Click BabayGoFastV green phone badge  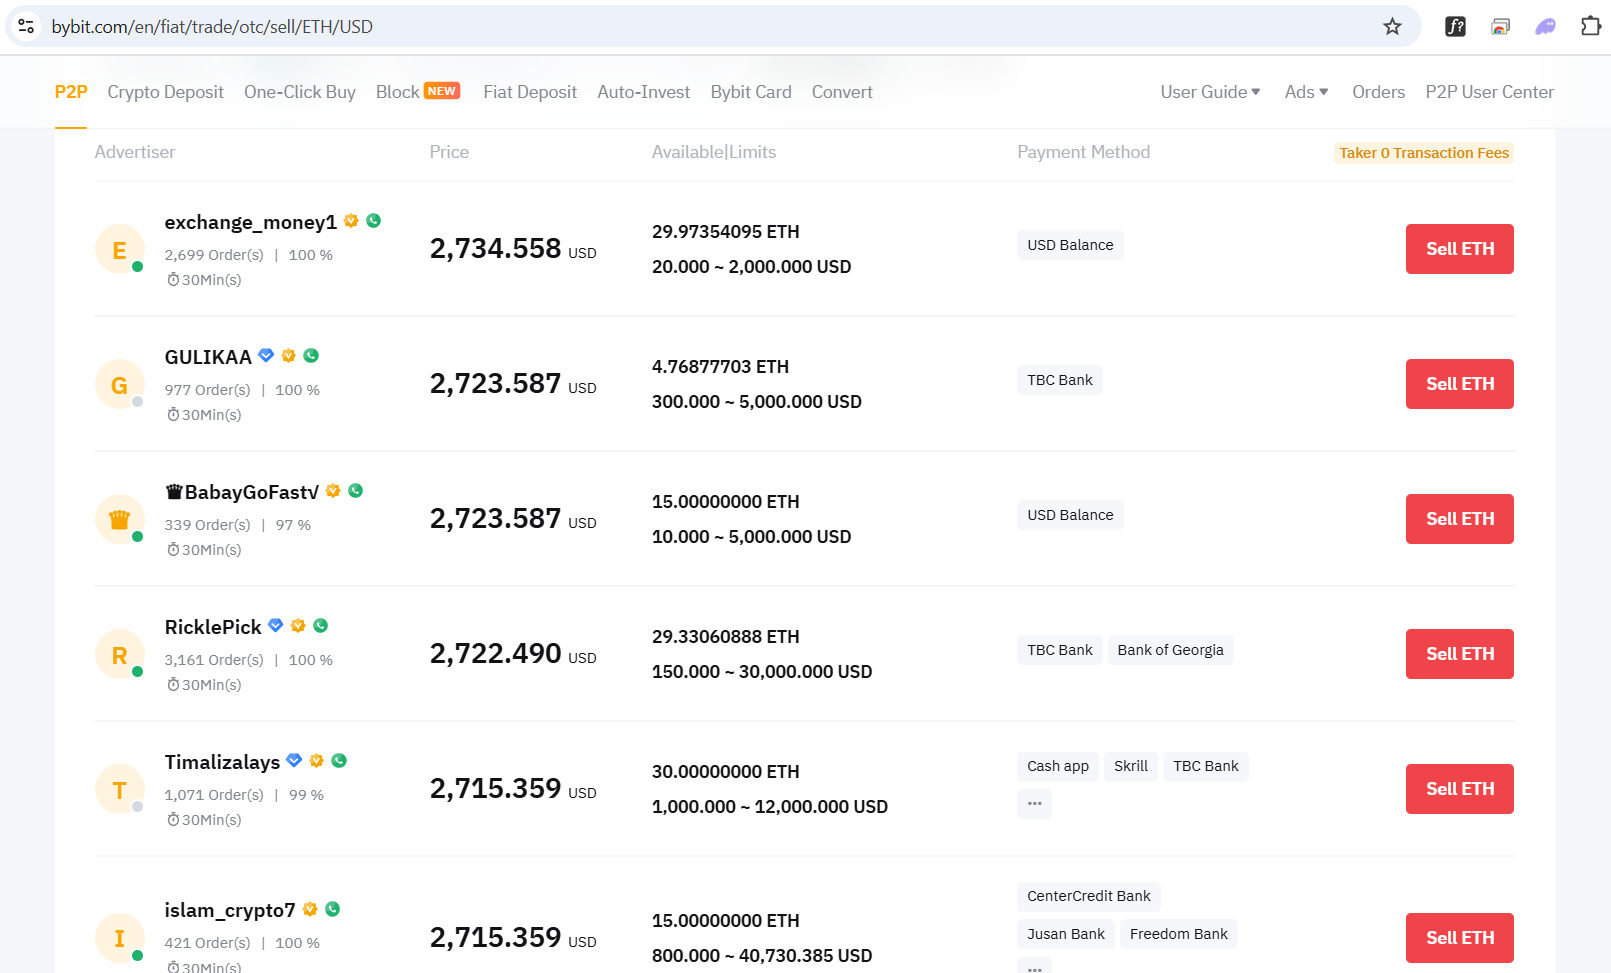tap(356, 490)
